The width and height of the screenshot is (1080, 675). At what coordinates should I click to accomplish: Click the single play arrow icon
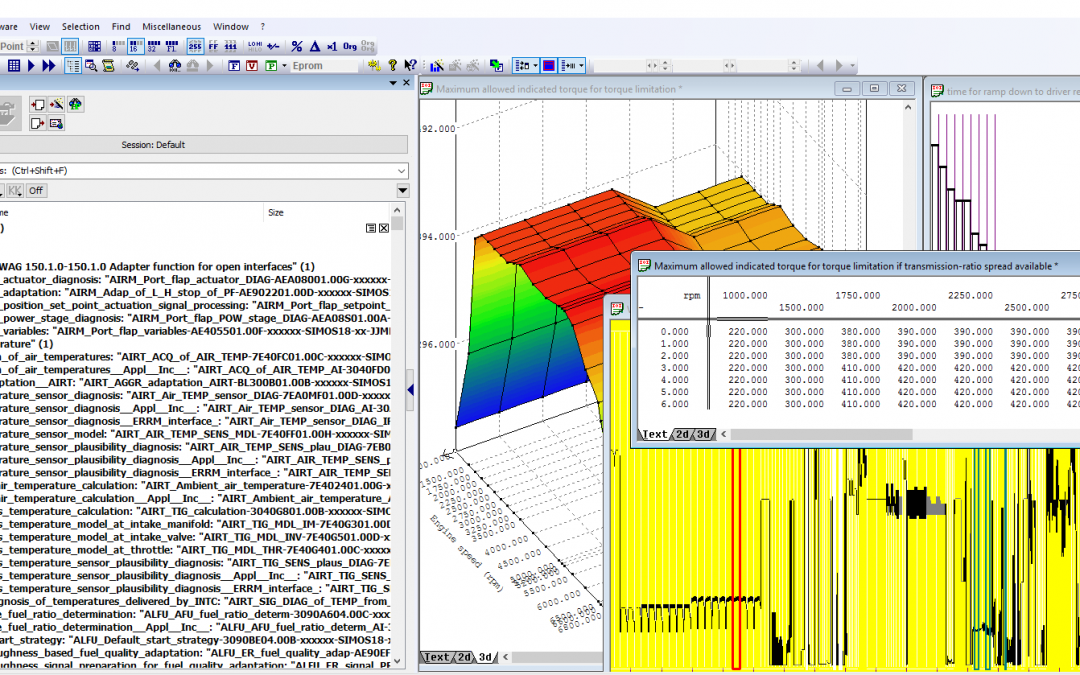pos(31,65)
